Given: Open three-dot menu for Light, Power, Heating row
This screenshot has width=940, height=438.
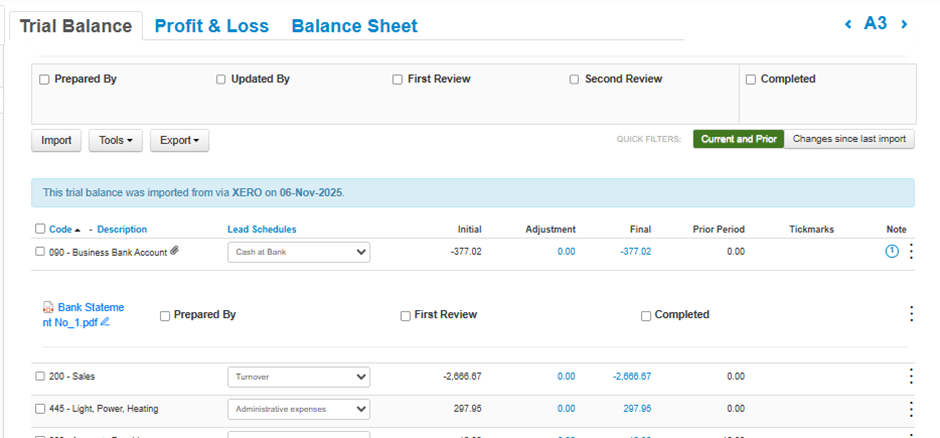Looking at the screenshot, I should click(911, 408).
